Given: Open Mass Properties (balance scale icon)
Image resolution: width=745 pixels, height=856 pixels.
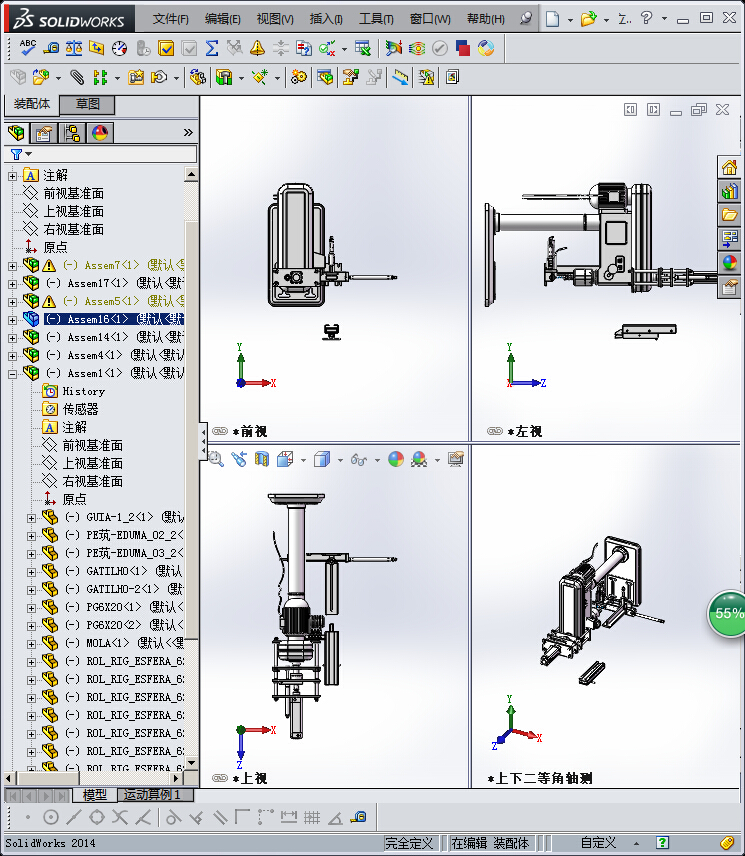Looking at the screenshot, I should pyautogui.click(x=74, y=48).
